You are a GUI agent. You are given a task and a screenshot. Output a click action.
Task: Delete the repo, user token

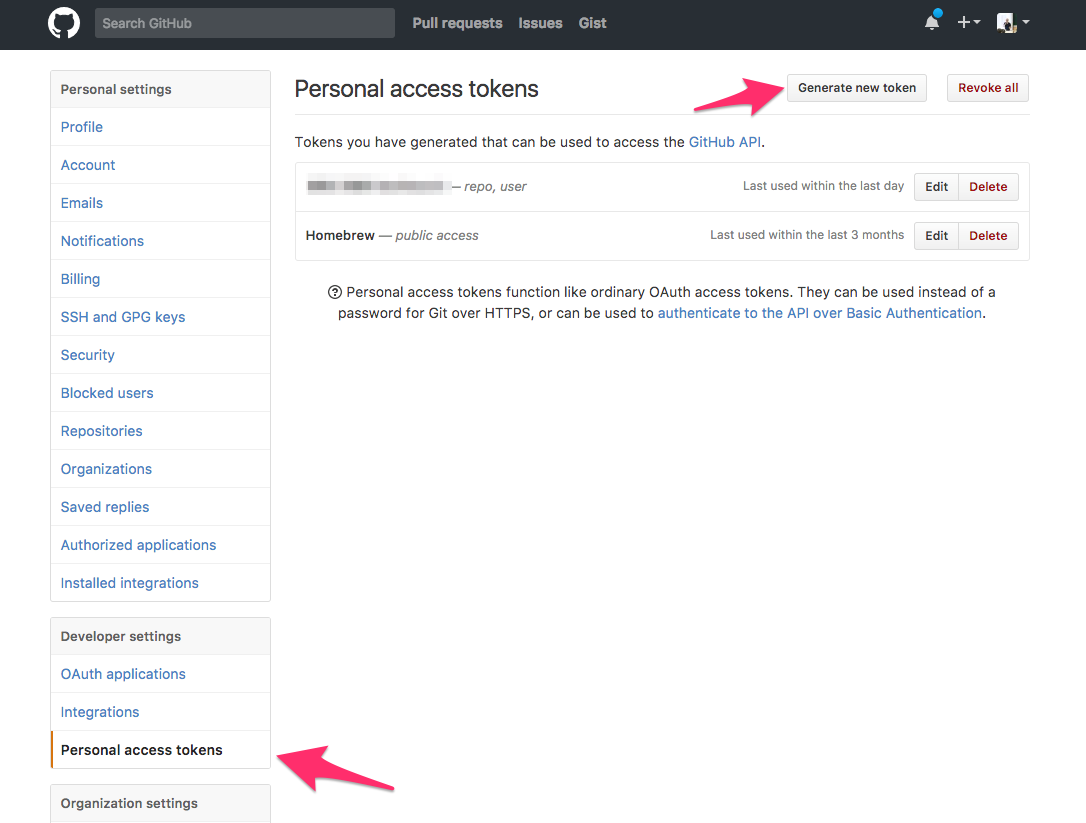988,187
